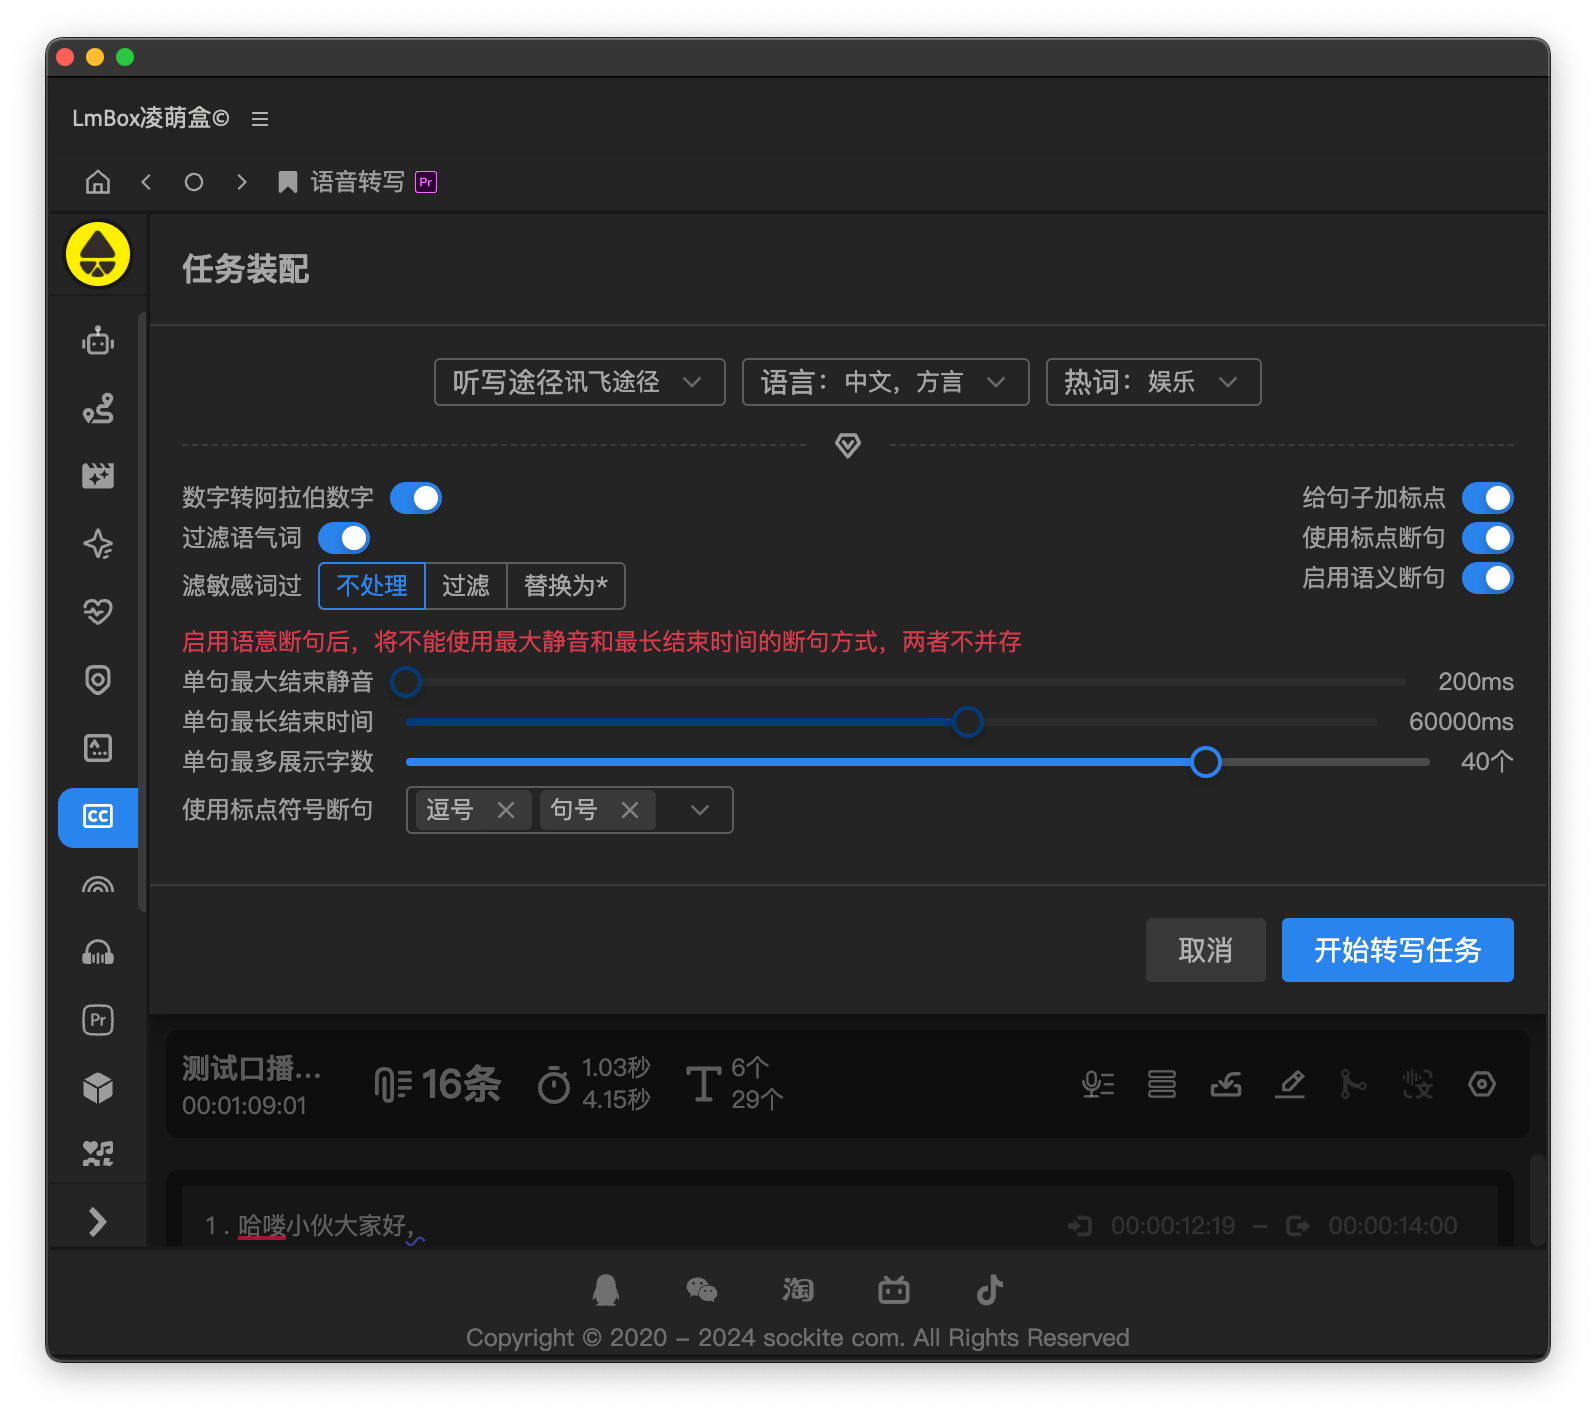1596x1416 pixels.
Task: Open the 听写途径讯飞途径 dropdown
Action: [x=580, y=382]
